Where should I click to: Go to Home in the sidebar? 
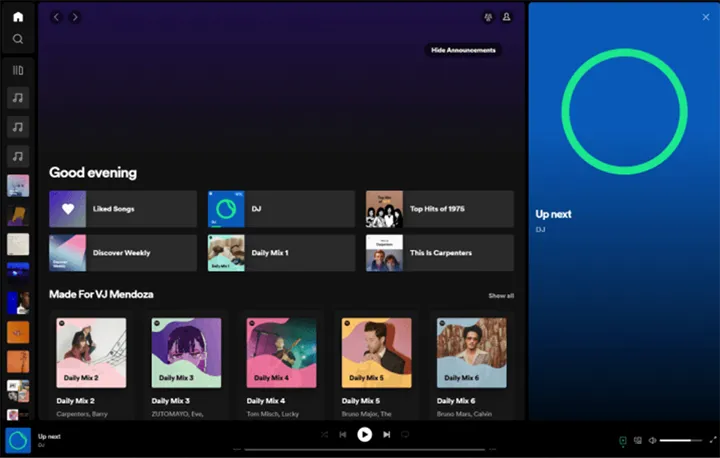click(18, 17)
